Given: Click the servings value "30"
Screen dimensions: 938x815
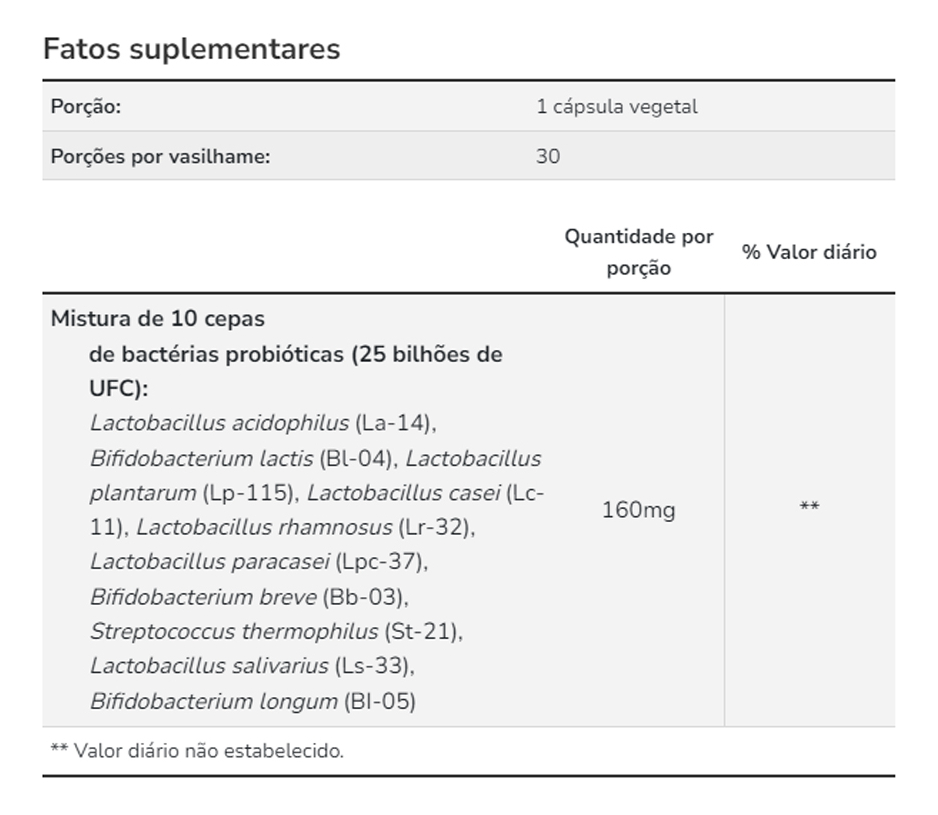Looking at the screenshot, I should 548,157.
